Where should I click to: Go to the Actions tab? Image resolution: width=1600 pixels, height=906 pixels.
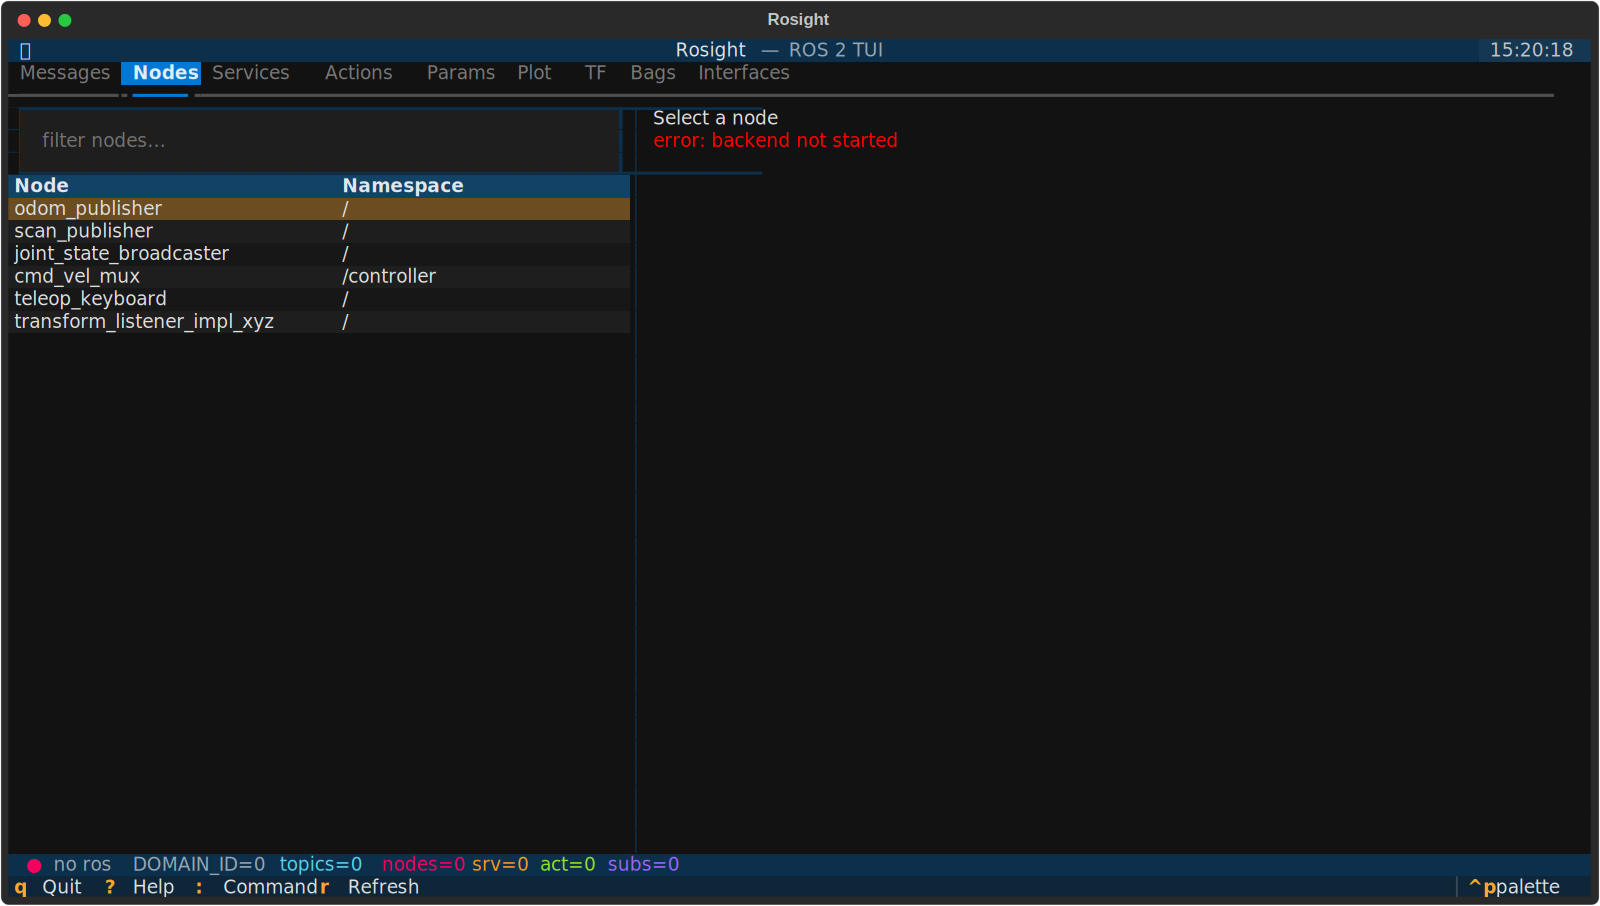[359, 73]
